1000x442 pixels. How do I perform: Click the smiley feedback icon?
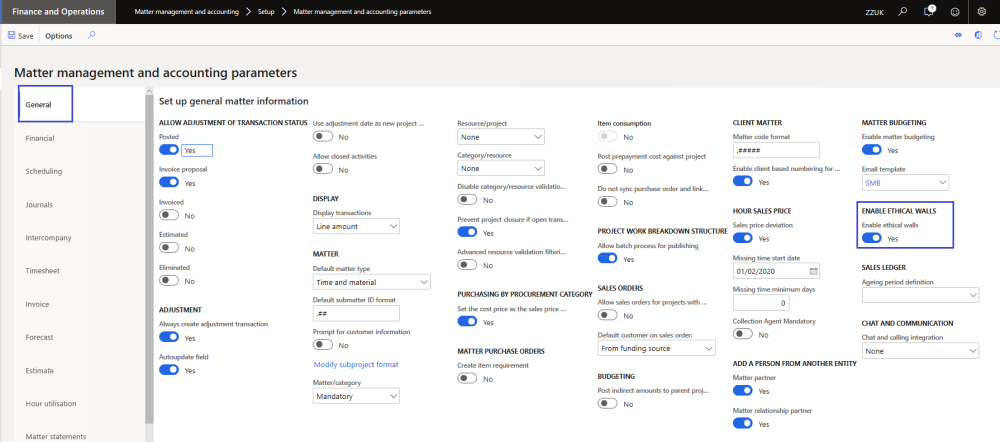pyautogui.click(x=955, y=11)
